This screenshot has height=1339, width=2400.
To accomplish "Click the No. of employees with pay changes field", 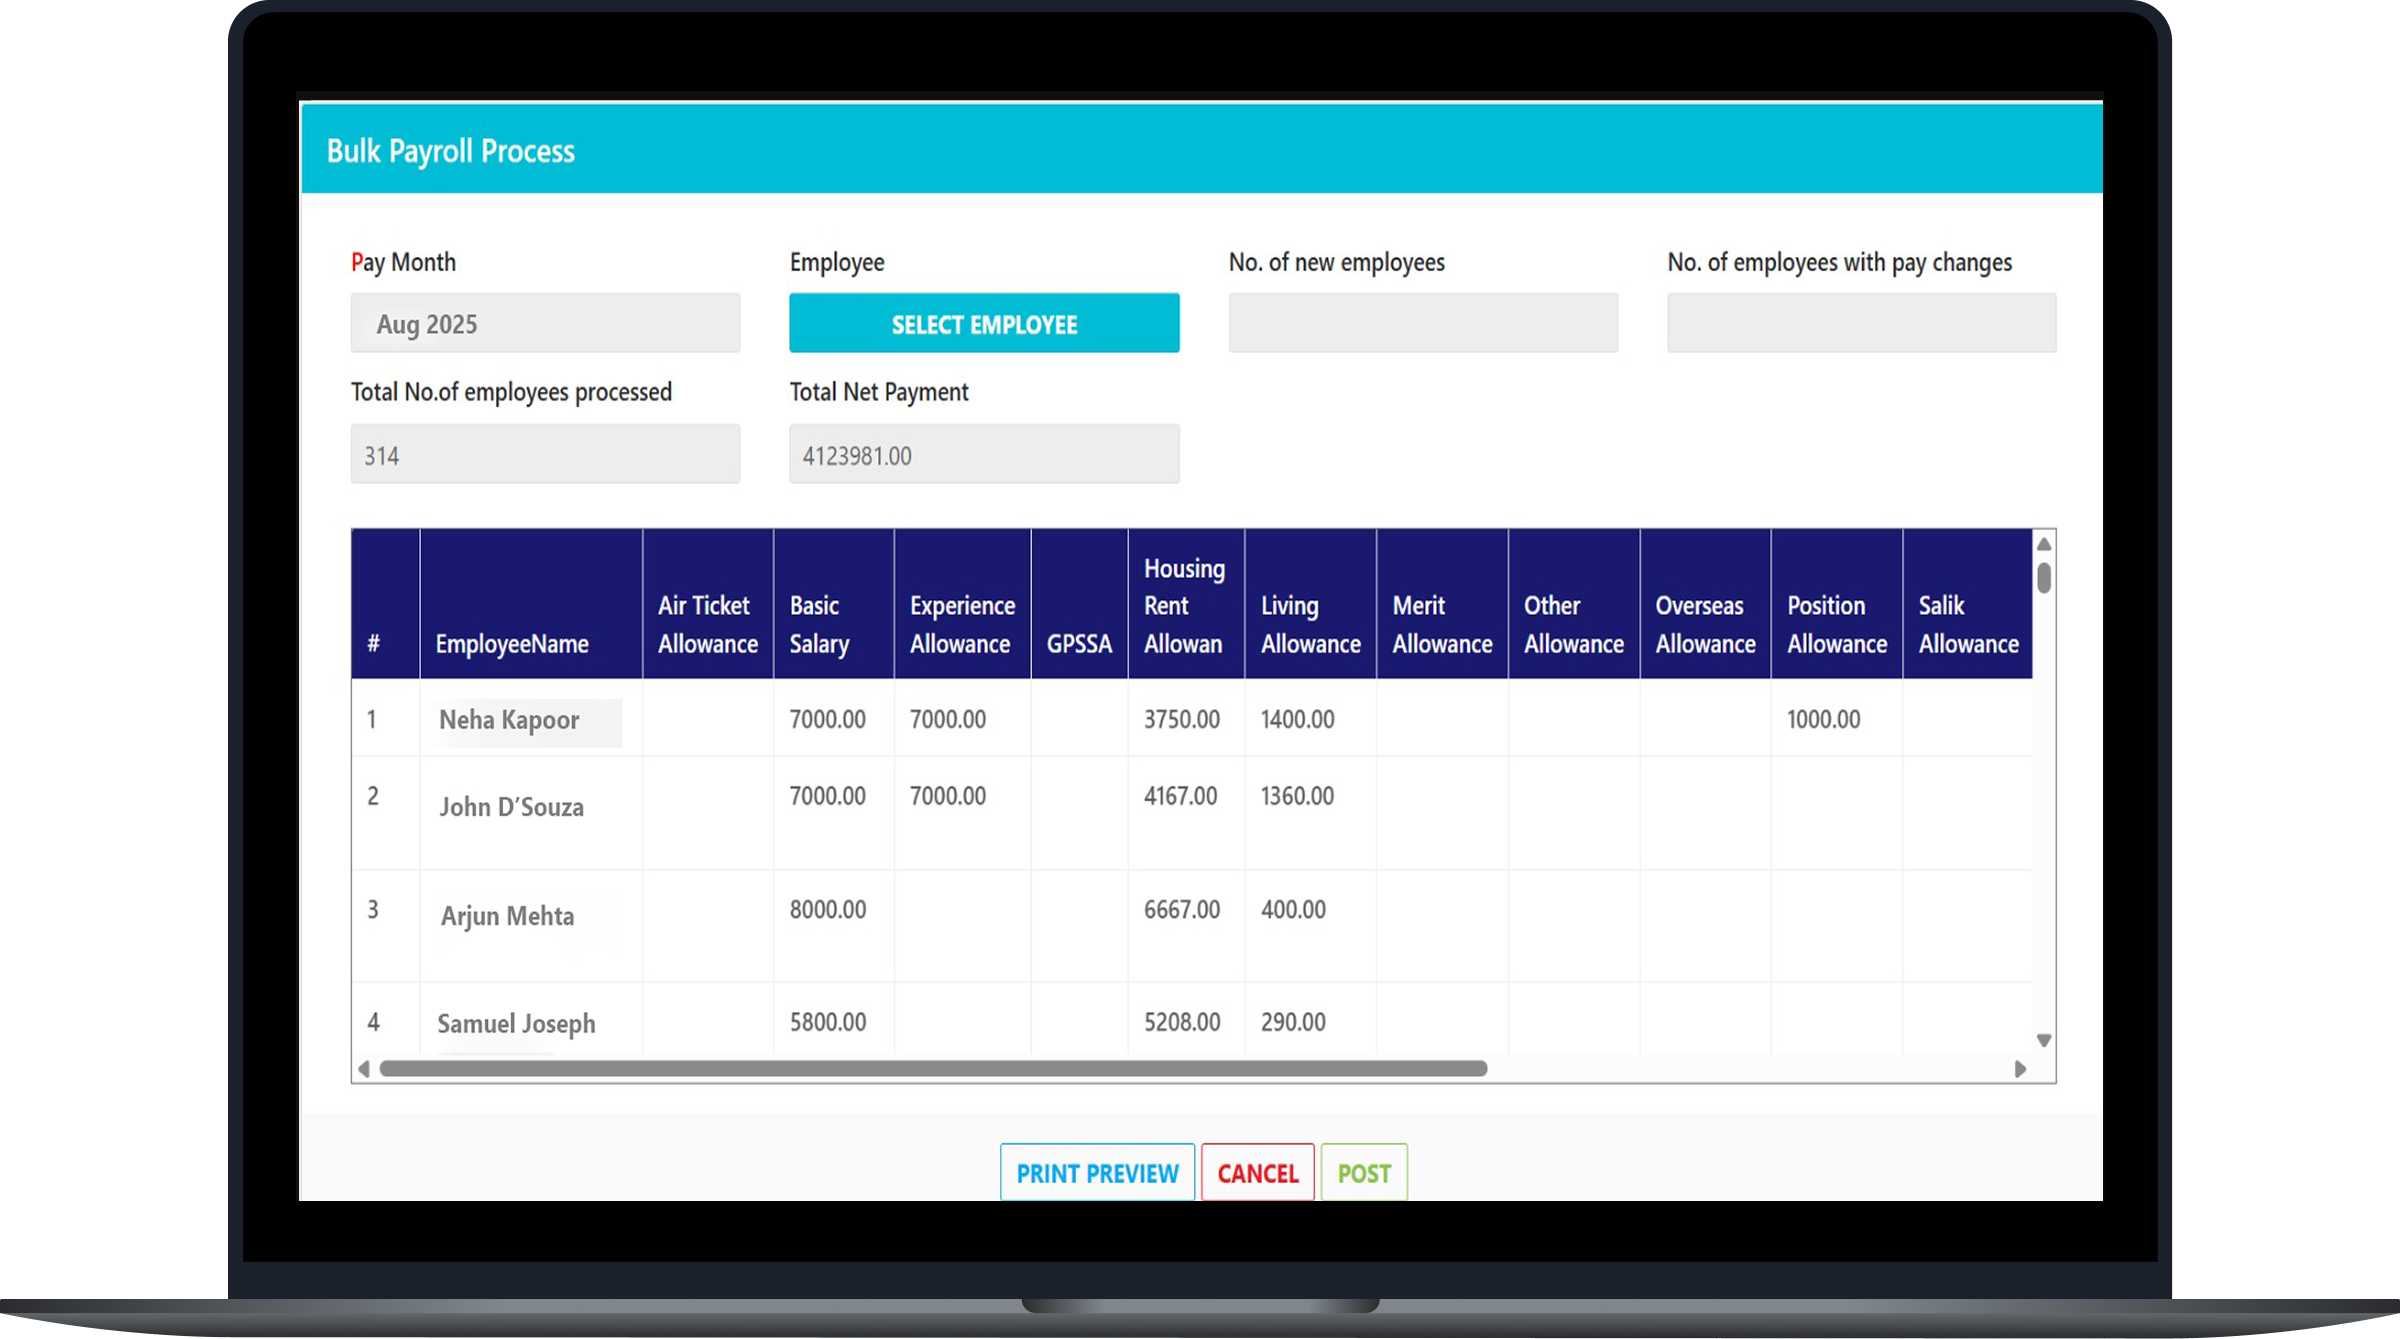I will point(1862,323).
